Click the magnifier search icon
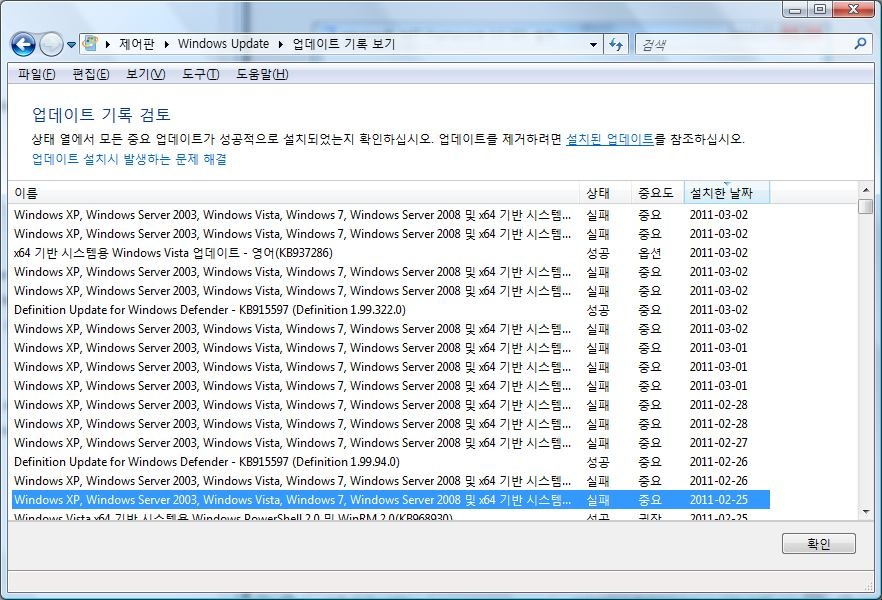This screenshot has height=600, width=882. pos(860,44)
